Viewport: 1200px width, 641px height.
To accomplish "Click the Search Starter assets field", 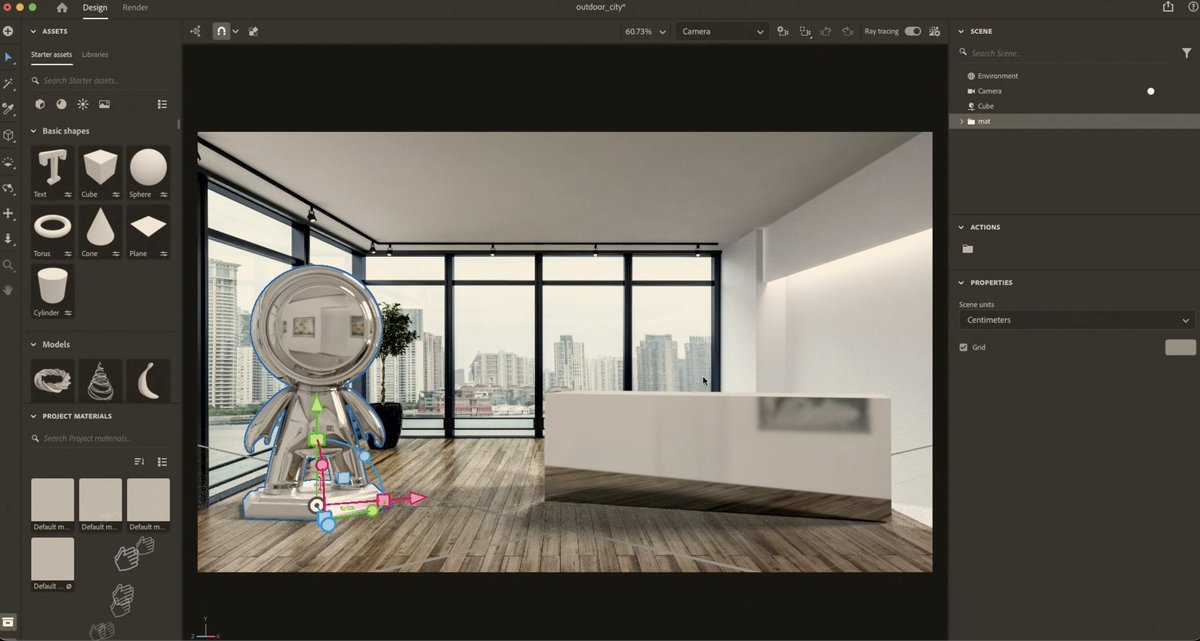I will pos(100,80).
